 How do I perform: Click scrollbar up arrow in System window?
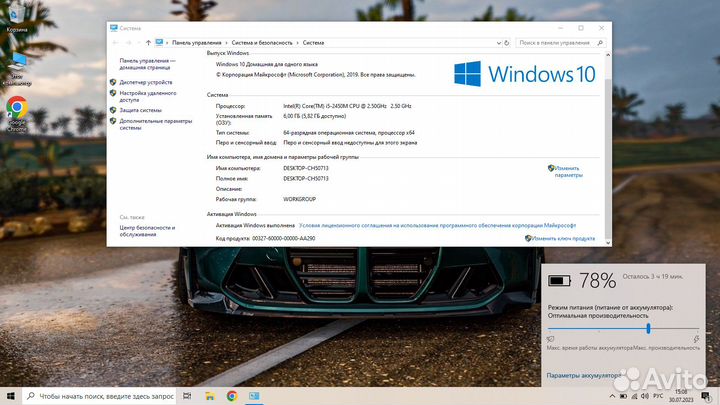point(608,55)
